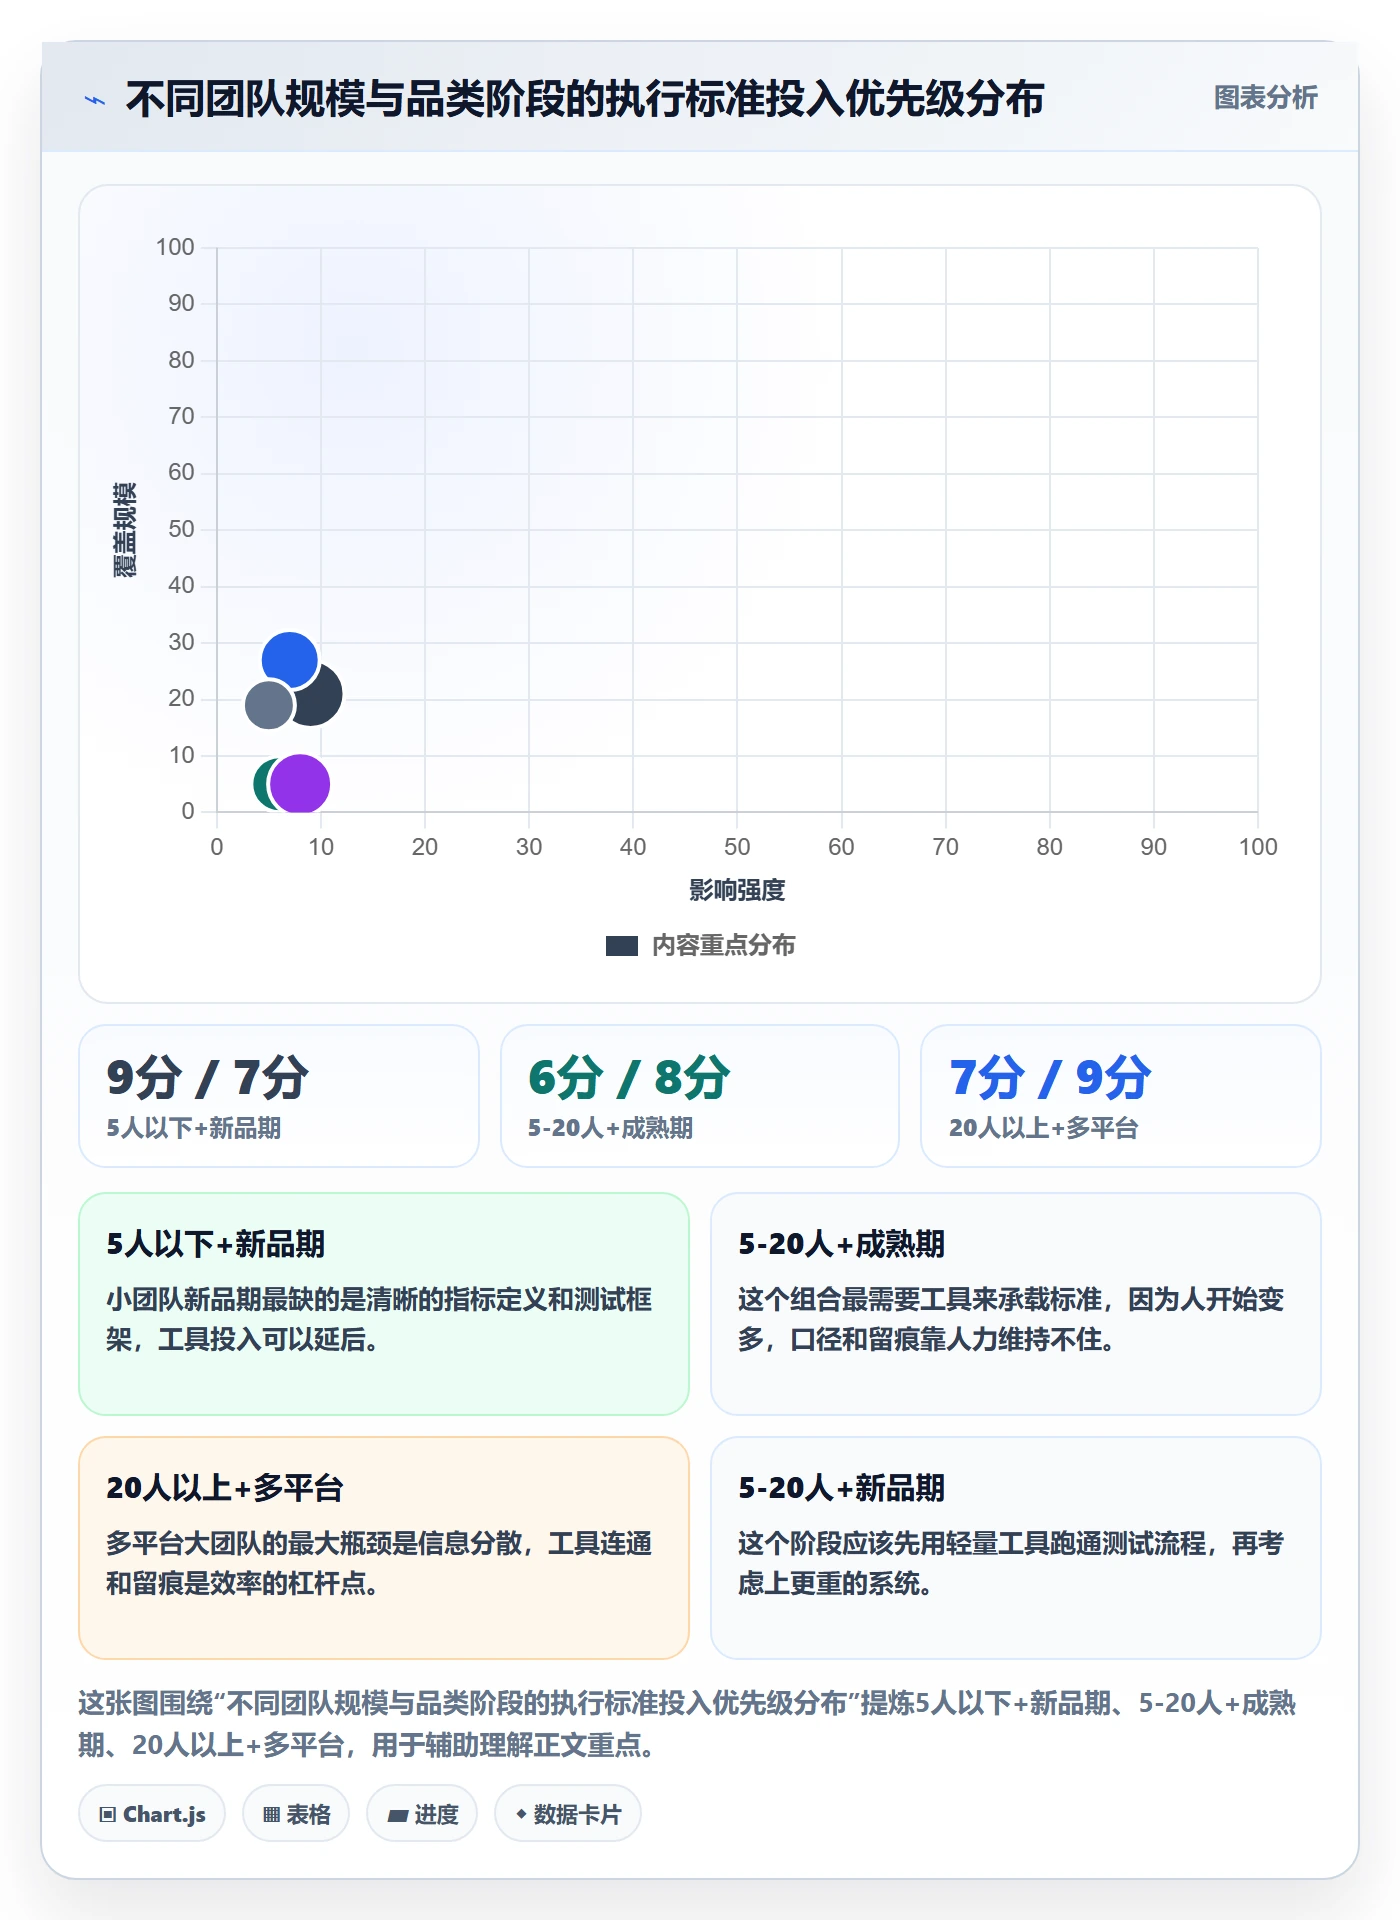
Task: Click the 表格 tag chip
Action: [296, 1814]
